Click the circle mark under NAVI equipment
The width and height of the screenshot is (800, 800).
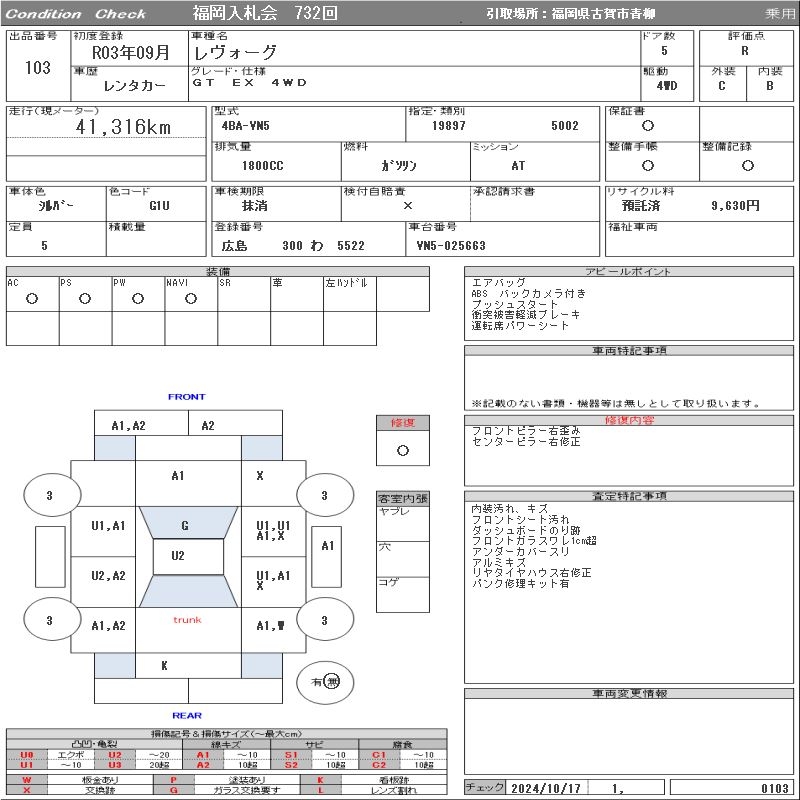click(191, 299)
